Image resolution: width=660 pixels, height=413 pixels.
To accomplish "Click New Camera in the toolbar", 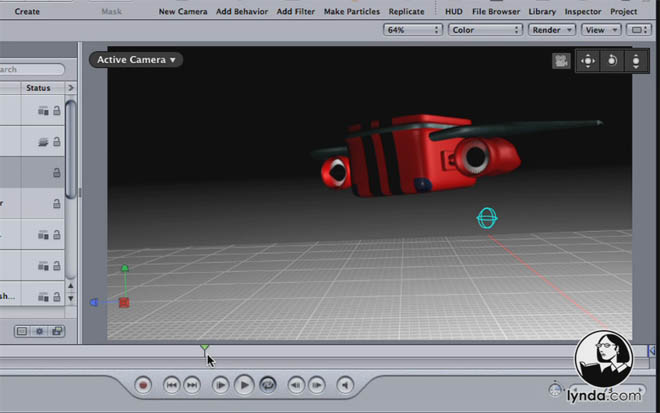I will [183, 11].
